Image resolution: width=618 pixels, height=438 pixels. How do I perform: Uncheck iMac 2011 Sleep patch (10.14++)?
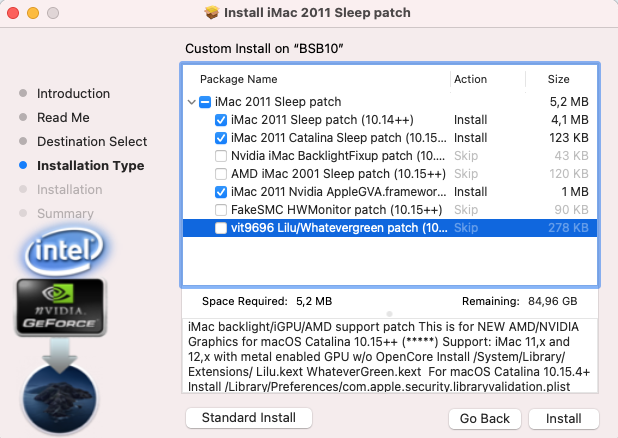click(221, 120)
